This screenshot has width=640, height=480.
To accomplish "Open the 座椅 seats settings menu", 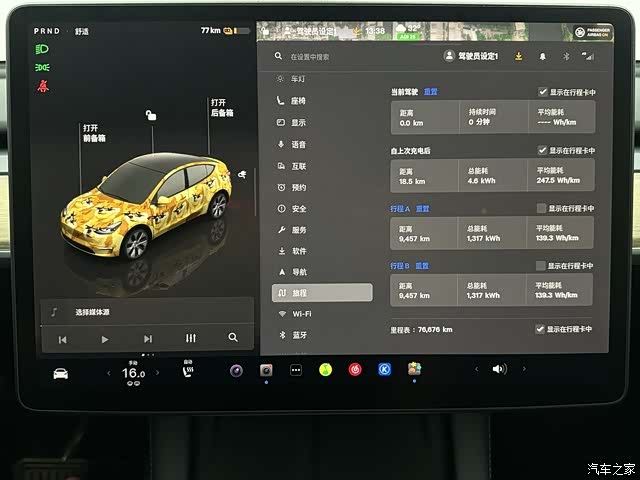I will click(x=291, y=100).
